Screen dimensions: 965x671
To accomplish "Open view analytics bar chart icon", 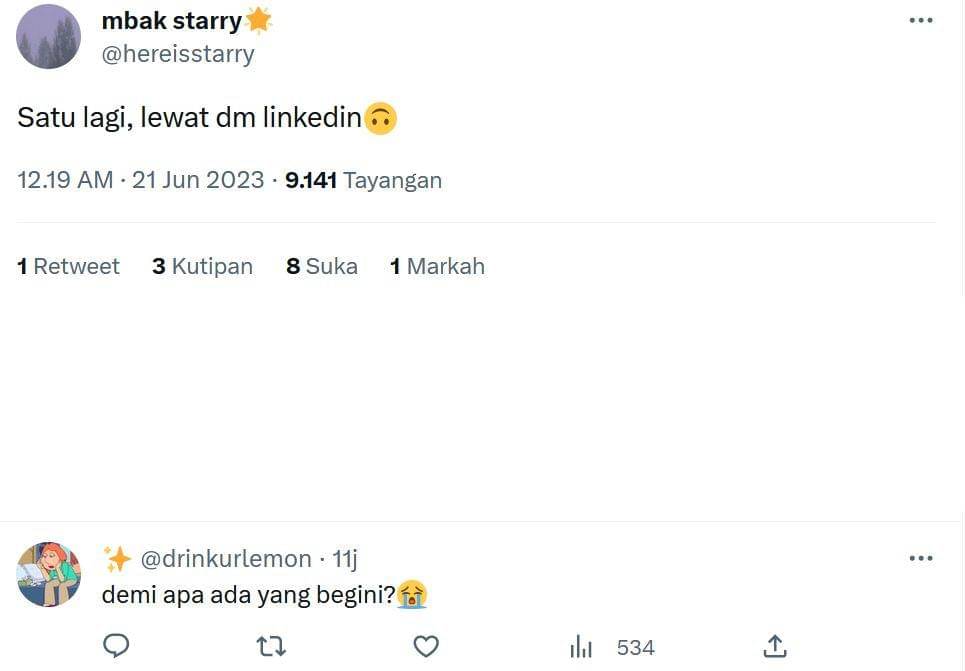I will (x=581, y=648).
